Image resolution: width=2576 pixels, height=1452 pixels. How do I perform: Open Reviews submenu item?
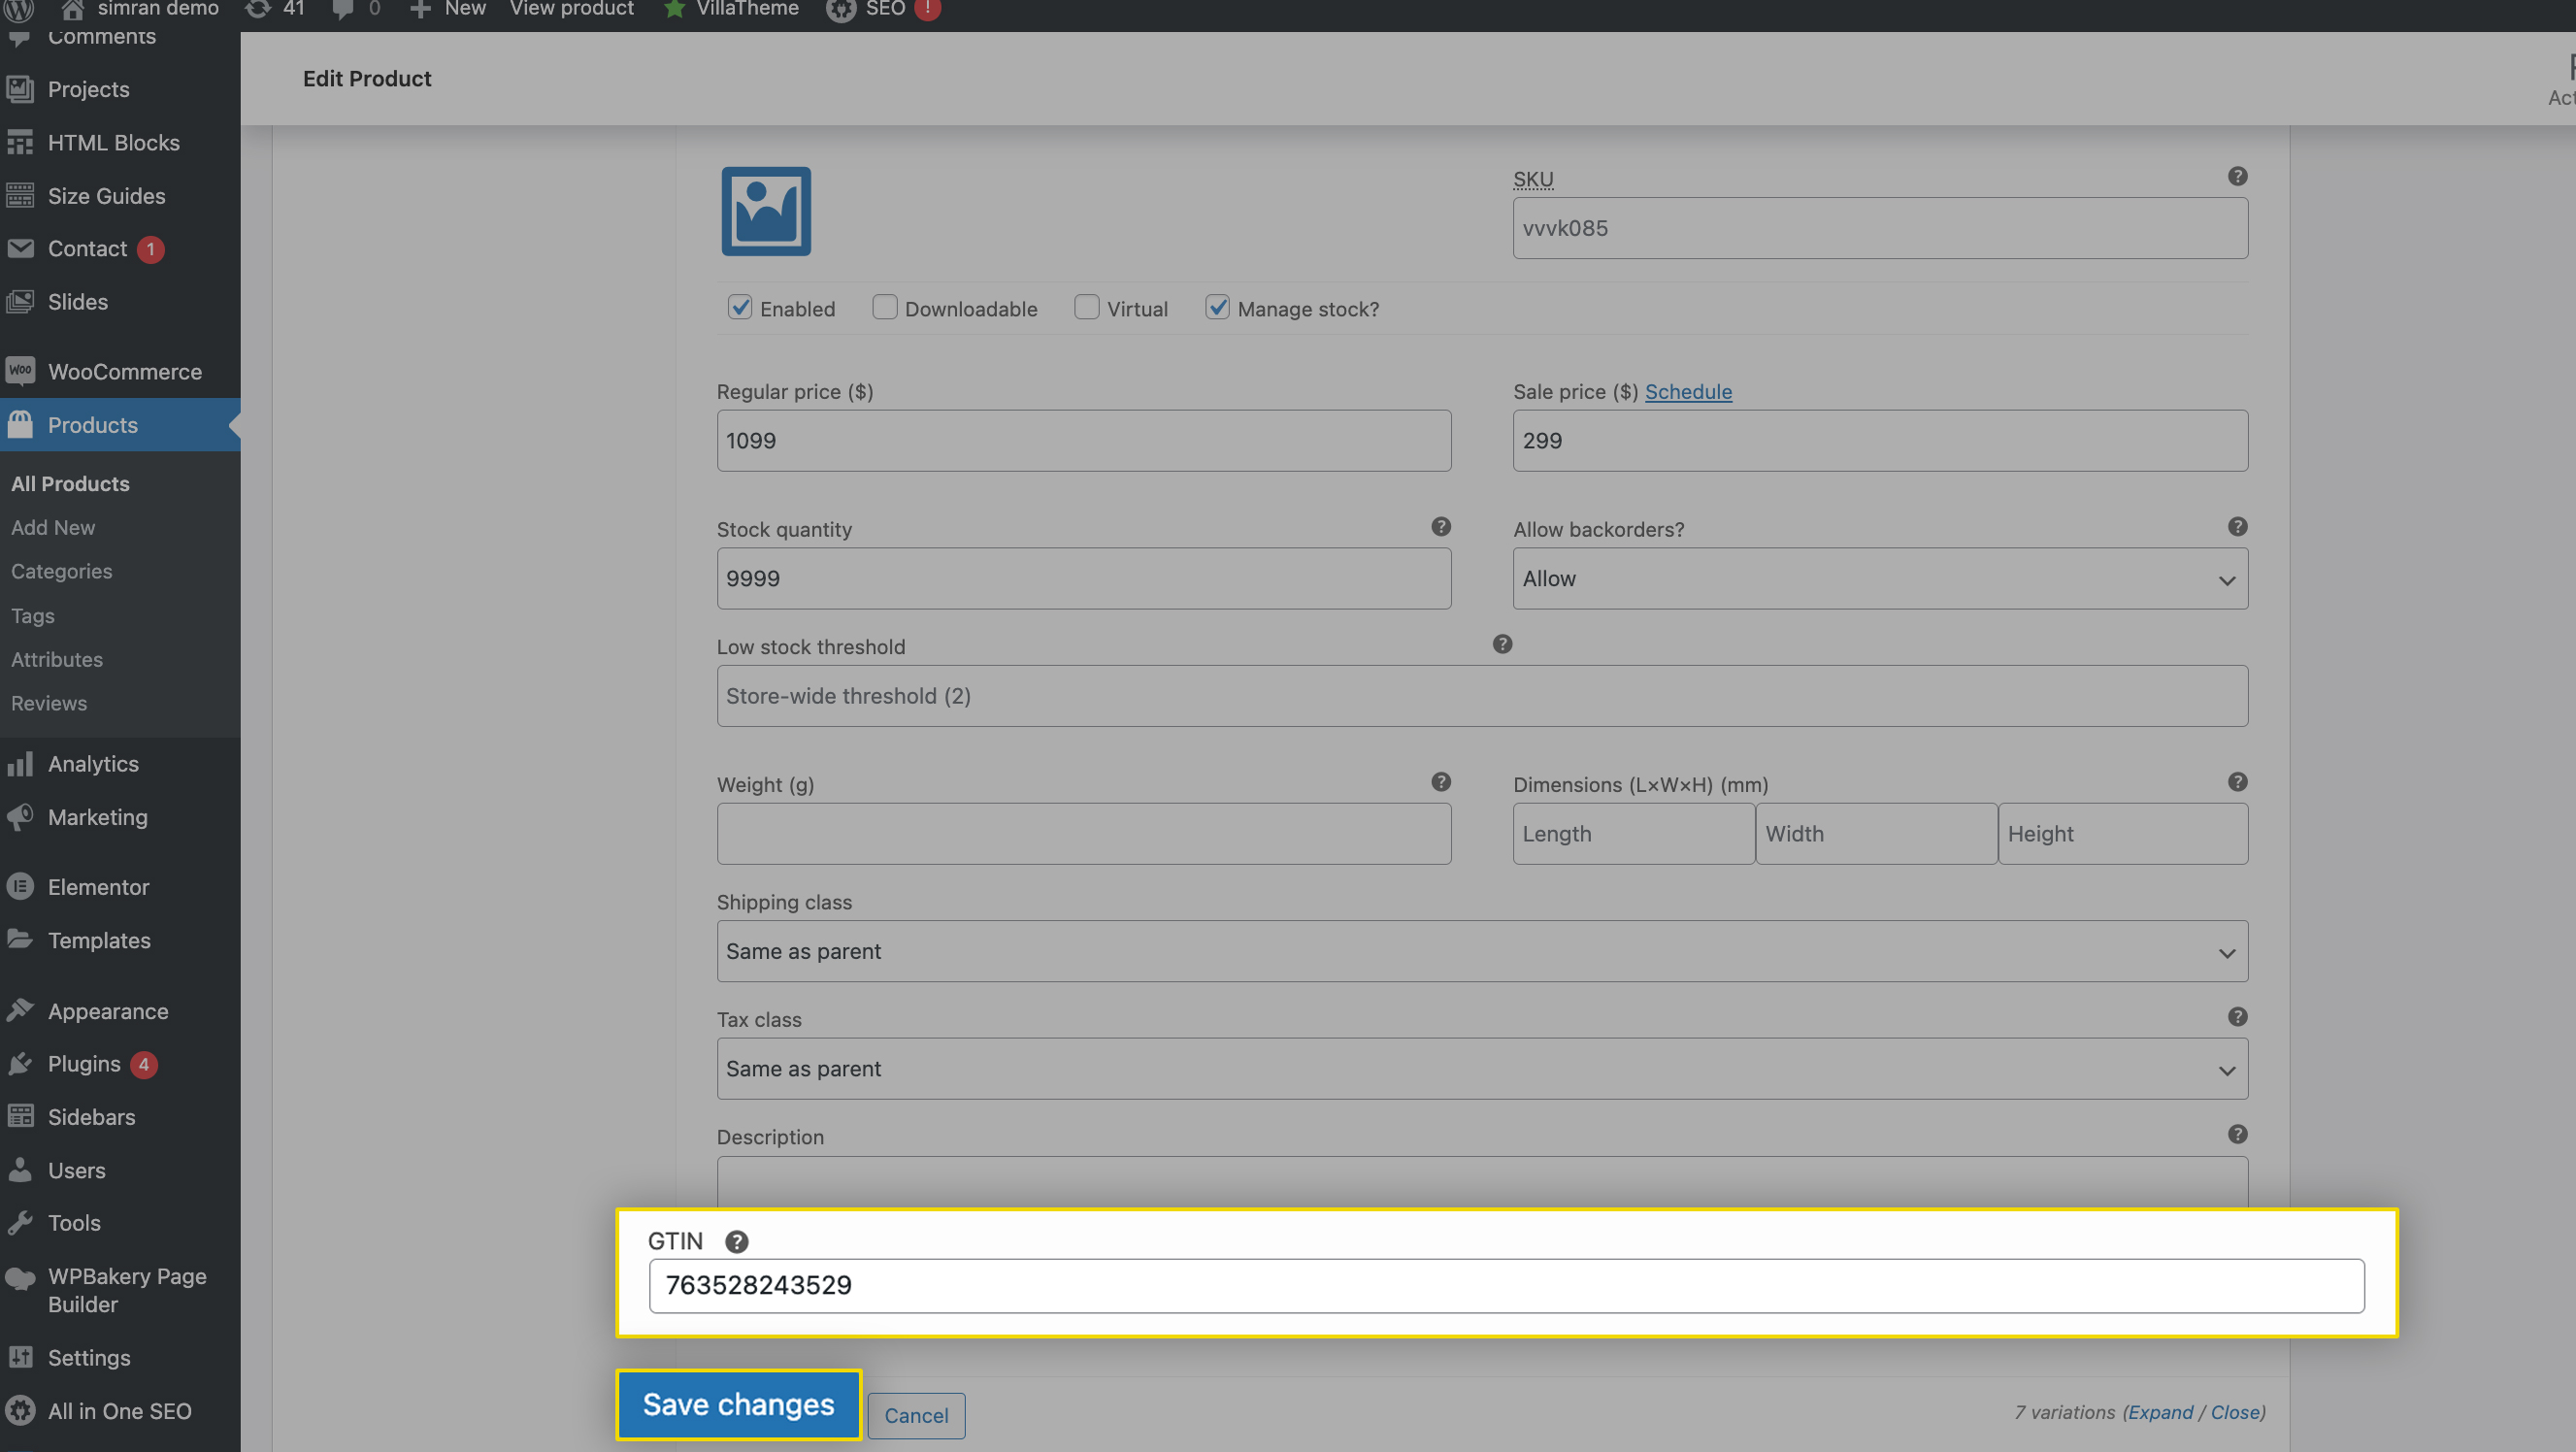click(49, 704)
